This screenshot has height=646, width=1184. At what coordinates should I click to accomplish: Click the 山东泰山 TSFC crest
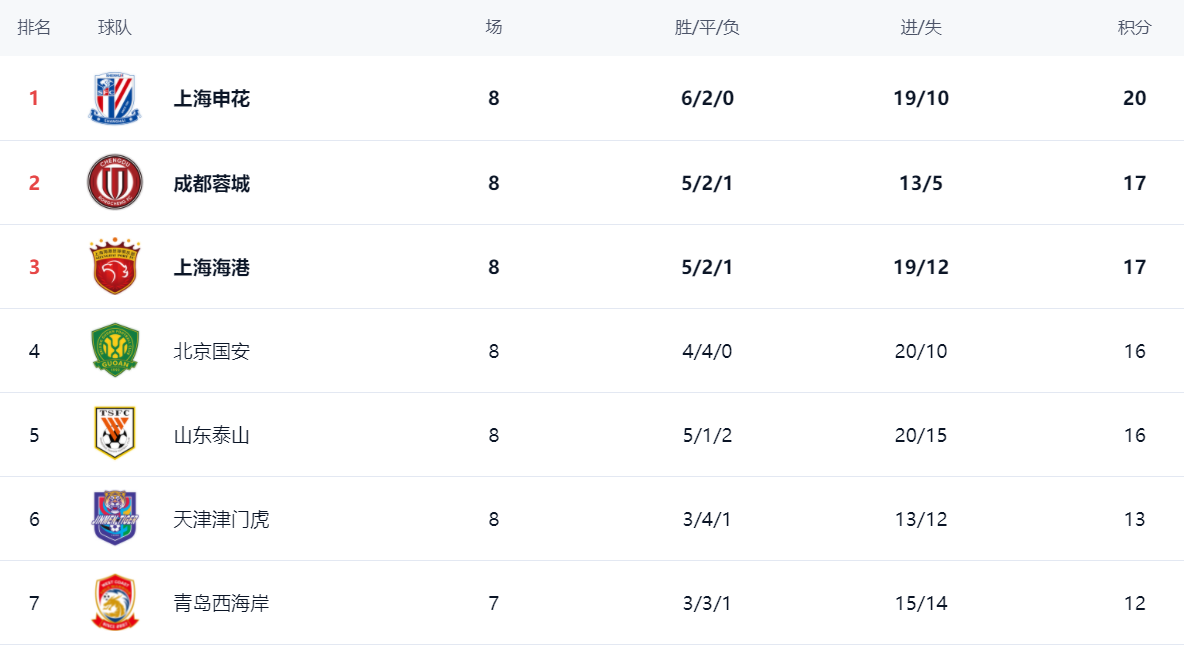coord(115,434)
